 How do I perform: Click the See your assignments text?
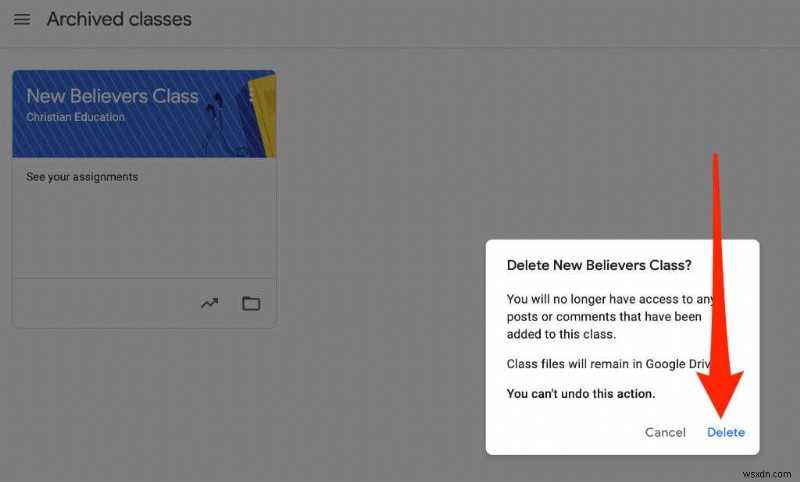[82, 176]
